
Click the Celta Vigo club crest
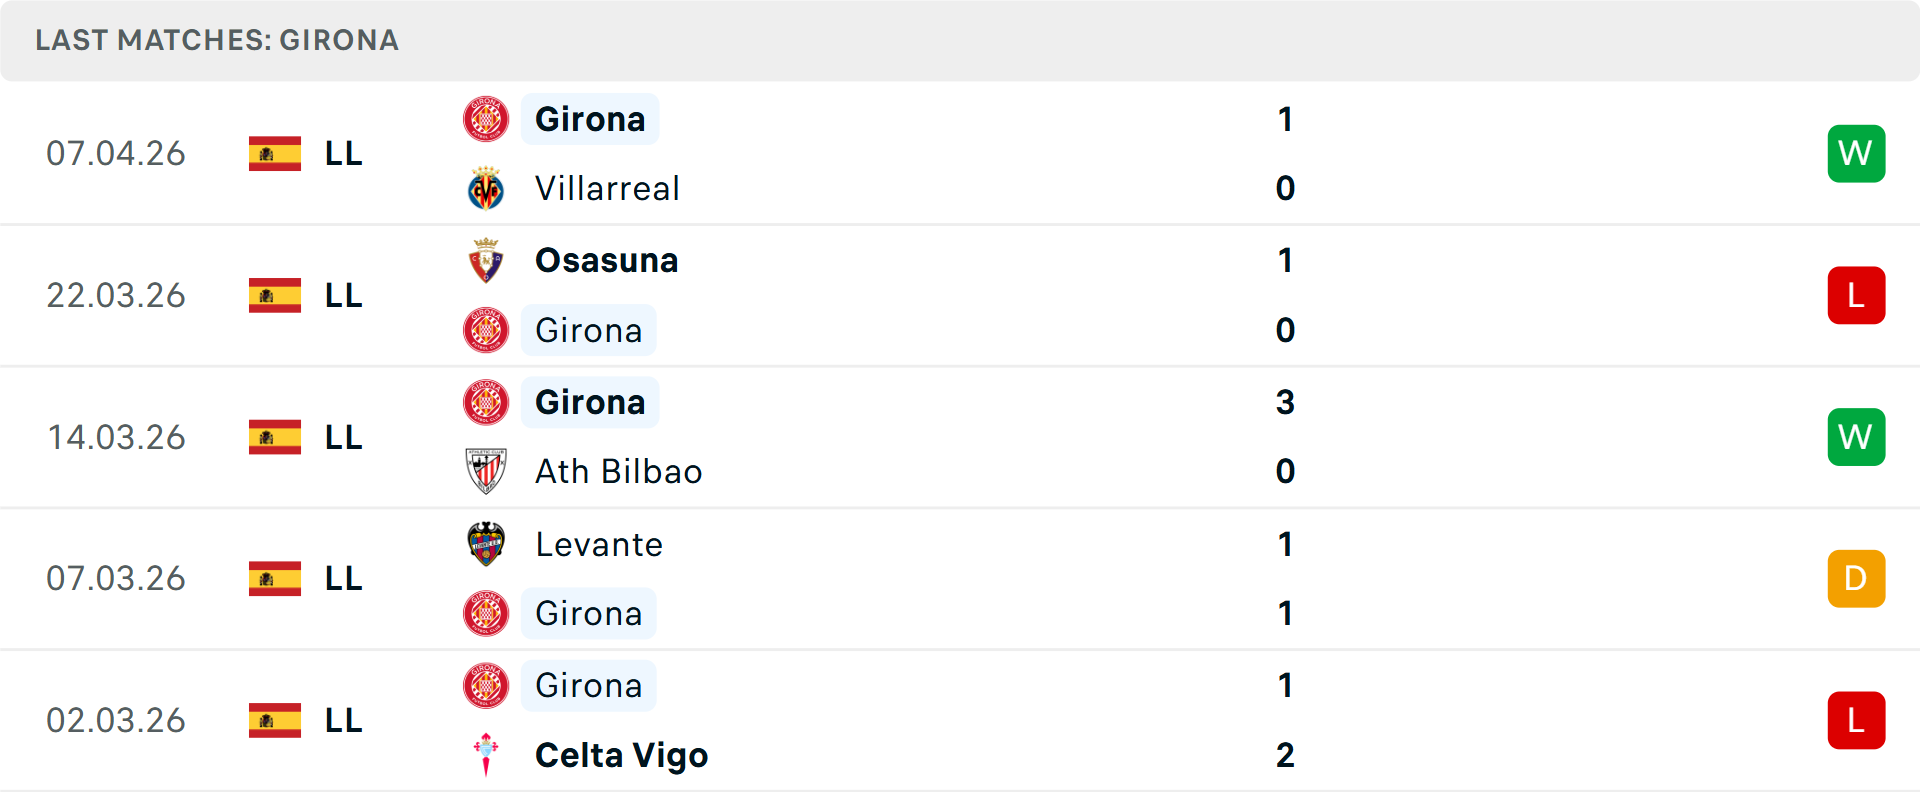coord(486,755)
